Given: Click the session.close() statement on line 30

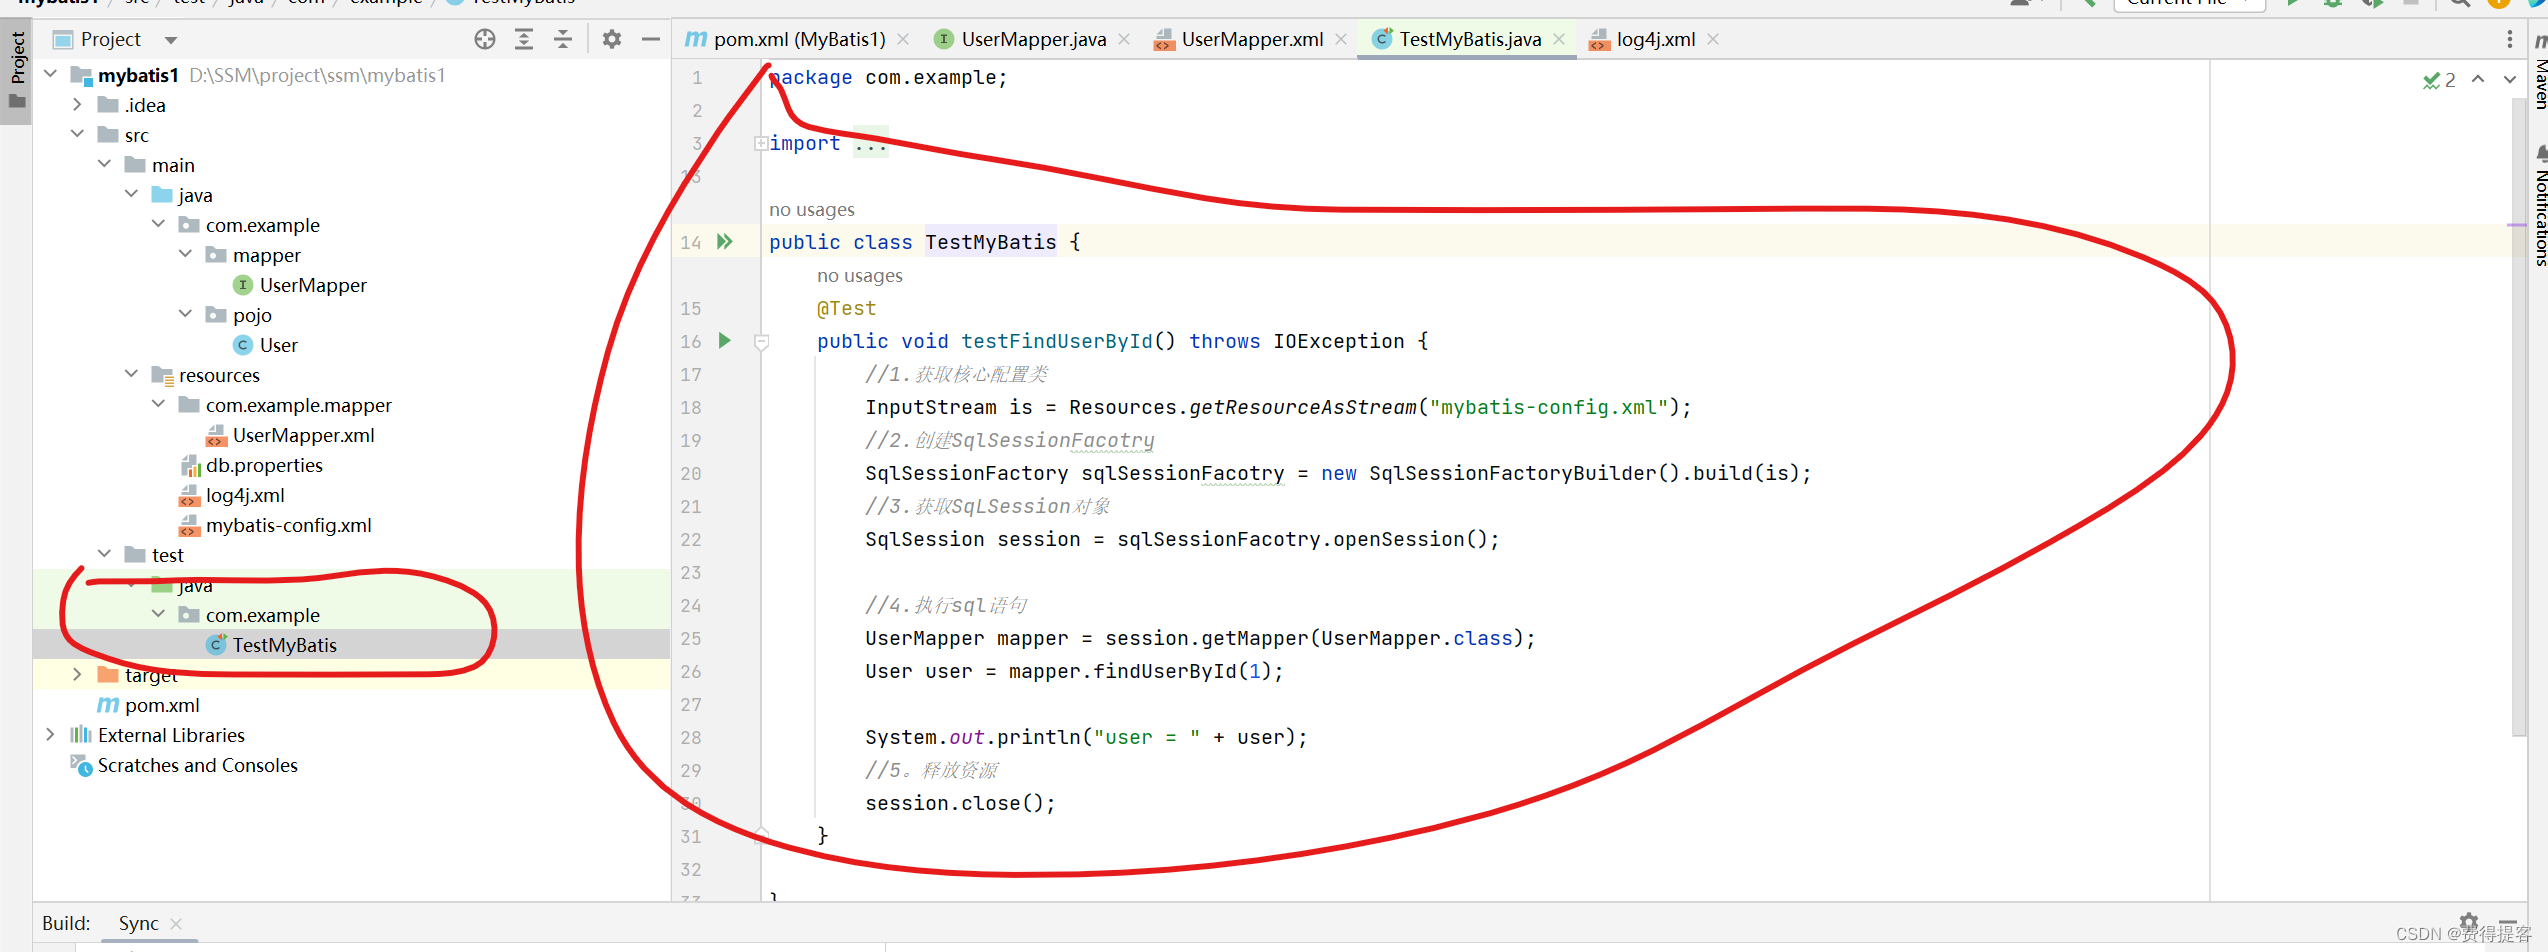Looking at the screenshot, I should (x=960, y=803).
